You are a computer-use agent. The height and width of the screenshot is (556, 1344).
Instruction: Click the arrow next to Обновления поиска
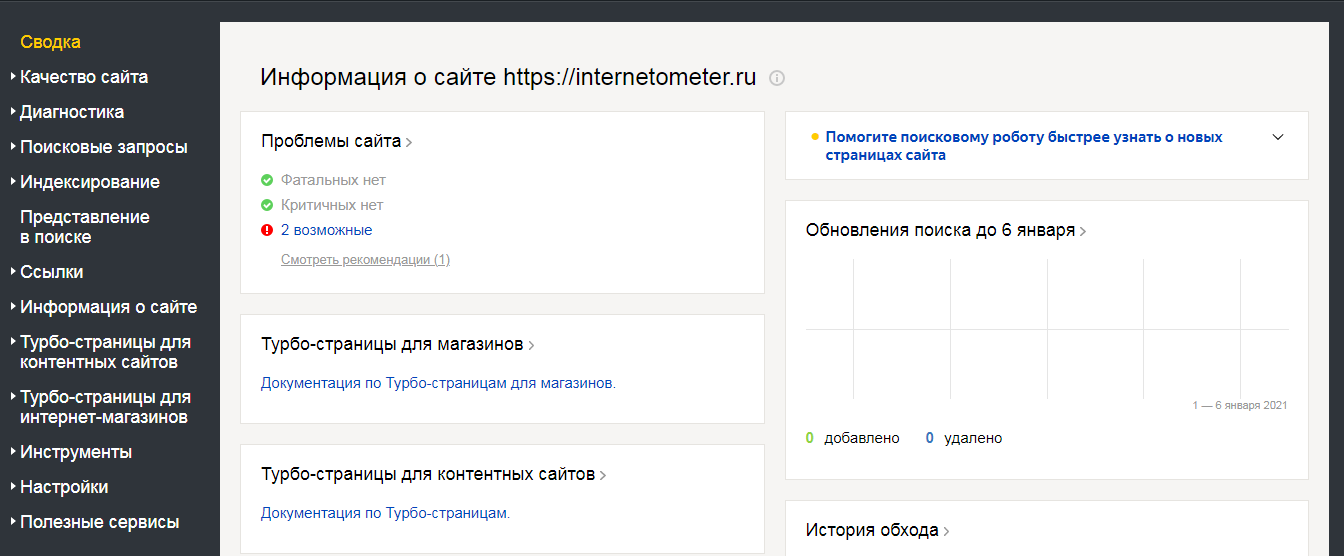(x=1083, y=232)
